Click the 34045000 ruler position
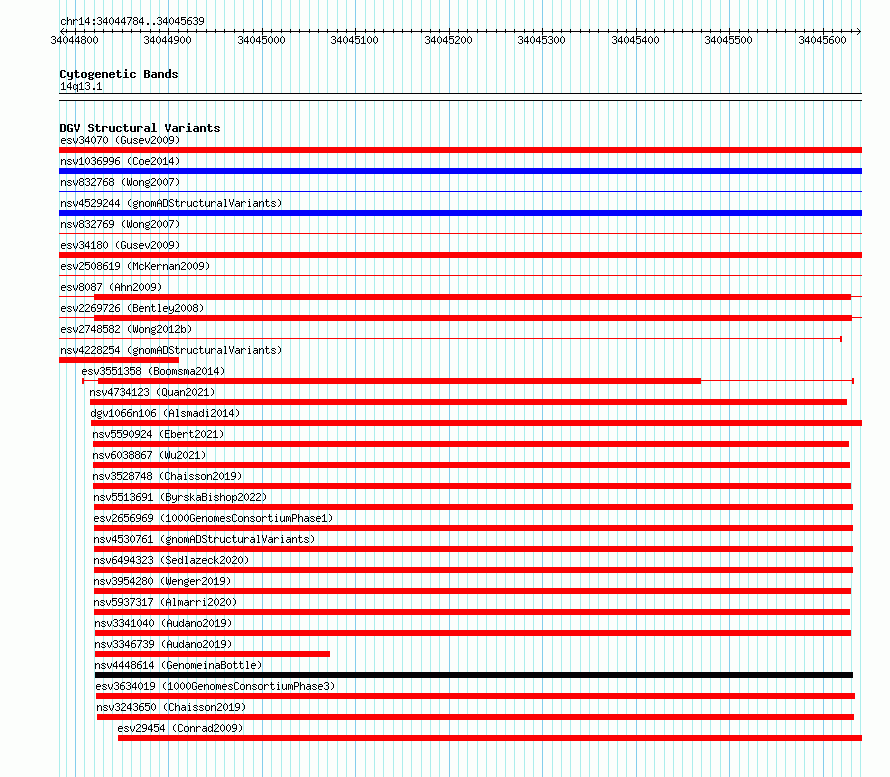 [261, 40]
